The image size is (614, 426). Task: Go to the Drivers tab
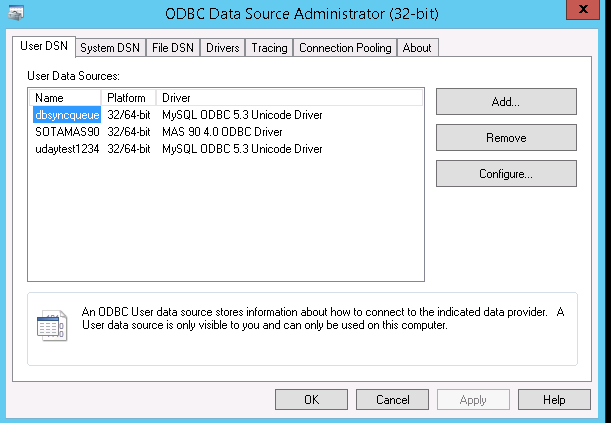[222, 48]
